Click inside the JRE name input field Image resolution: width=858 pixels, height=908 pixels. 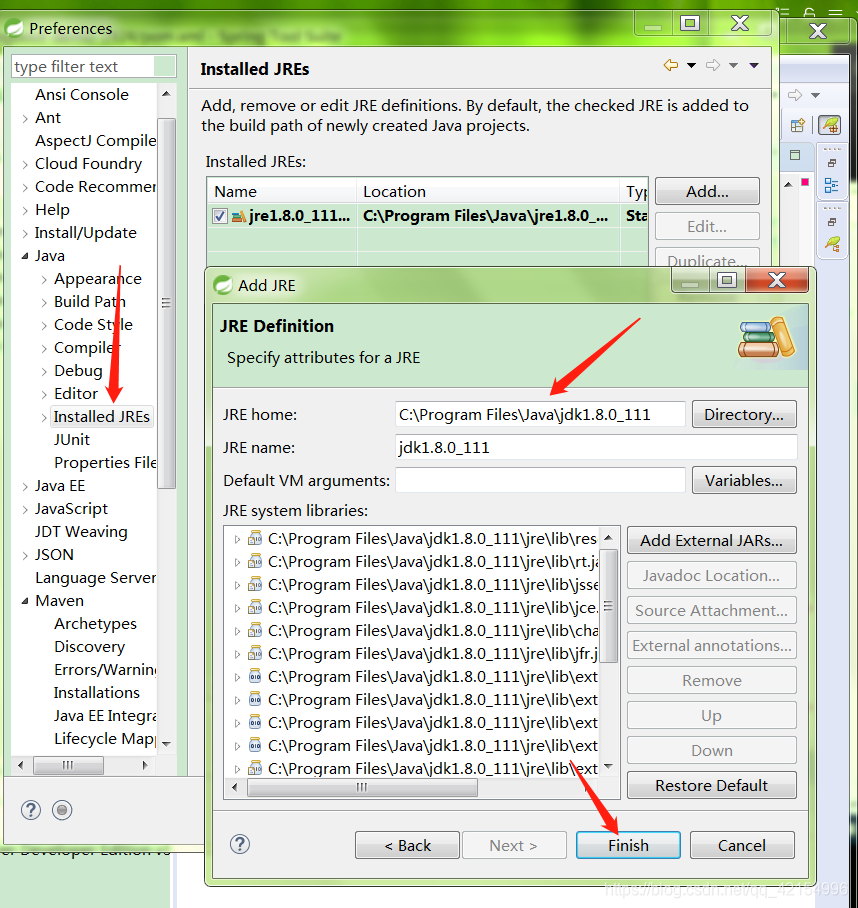coord(596,447)
